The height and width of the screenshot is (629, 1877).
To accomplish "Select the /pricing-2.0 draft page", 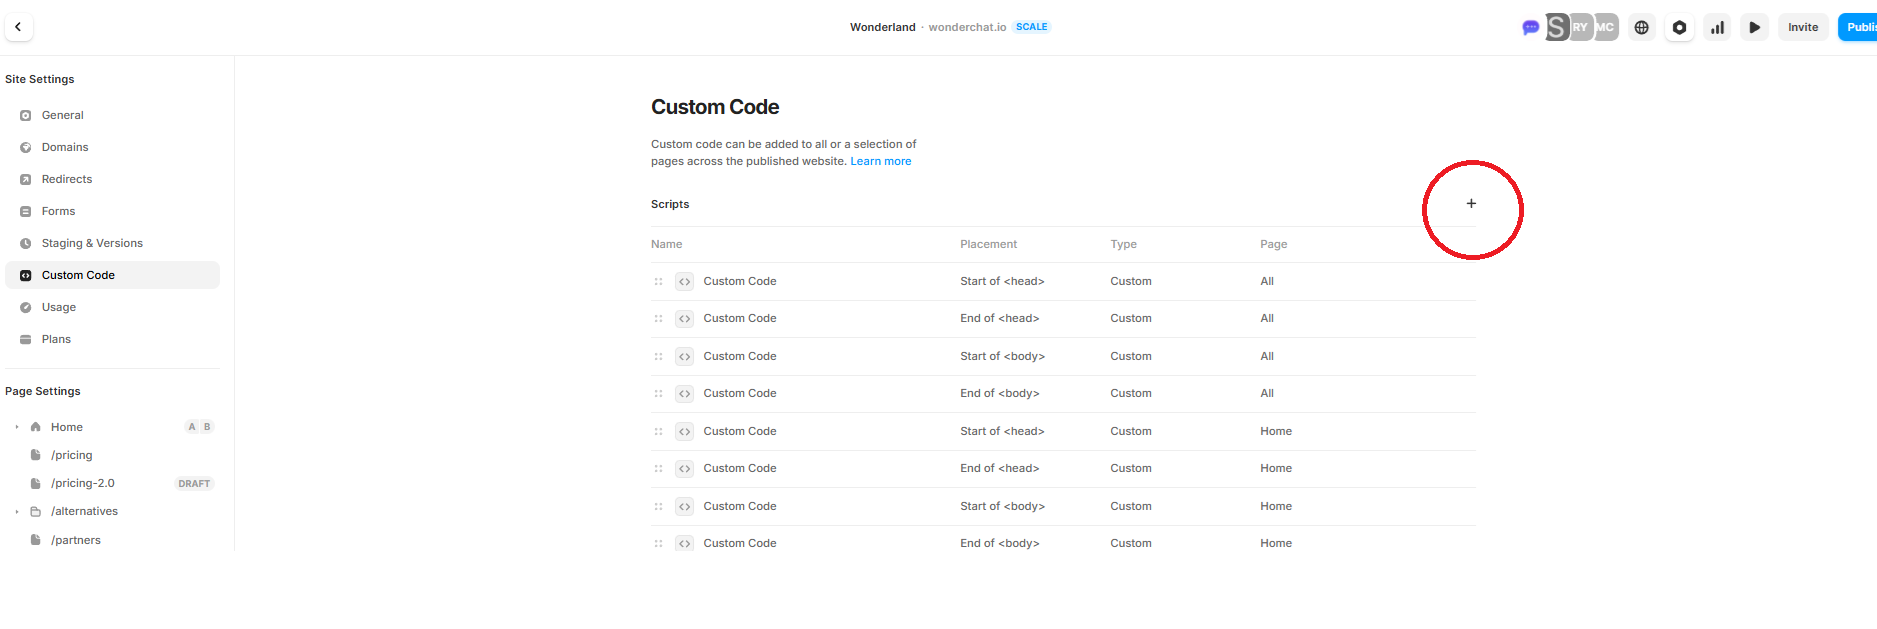I will pyautogui.click(x=83, y=483).
